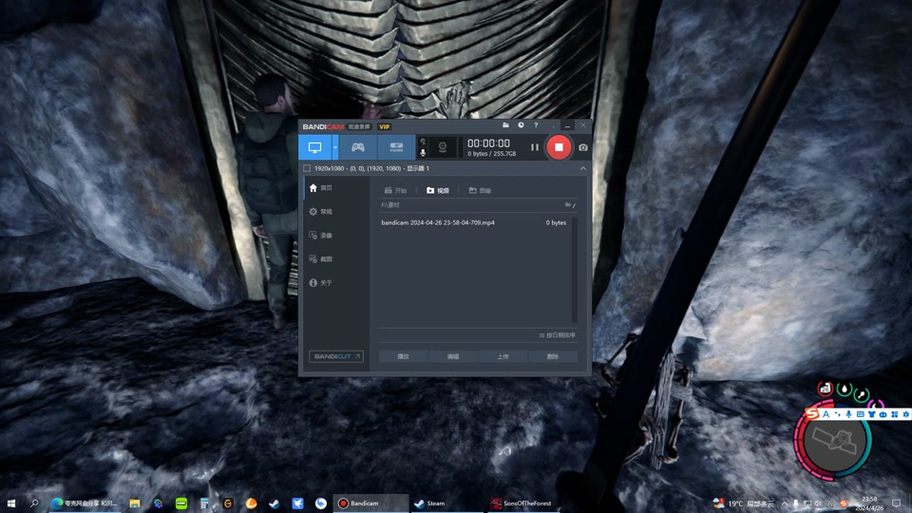
Task: Click the 删除 Delete button
Action: [x=553, y=357]
